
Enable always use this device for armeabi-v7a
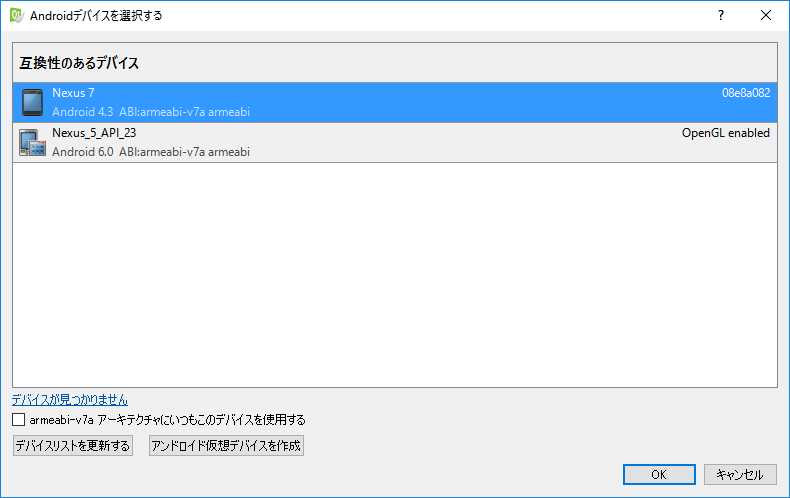pos(19,419)
